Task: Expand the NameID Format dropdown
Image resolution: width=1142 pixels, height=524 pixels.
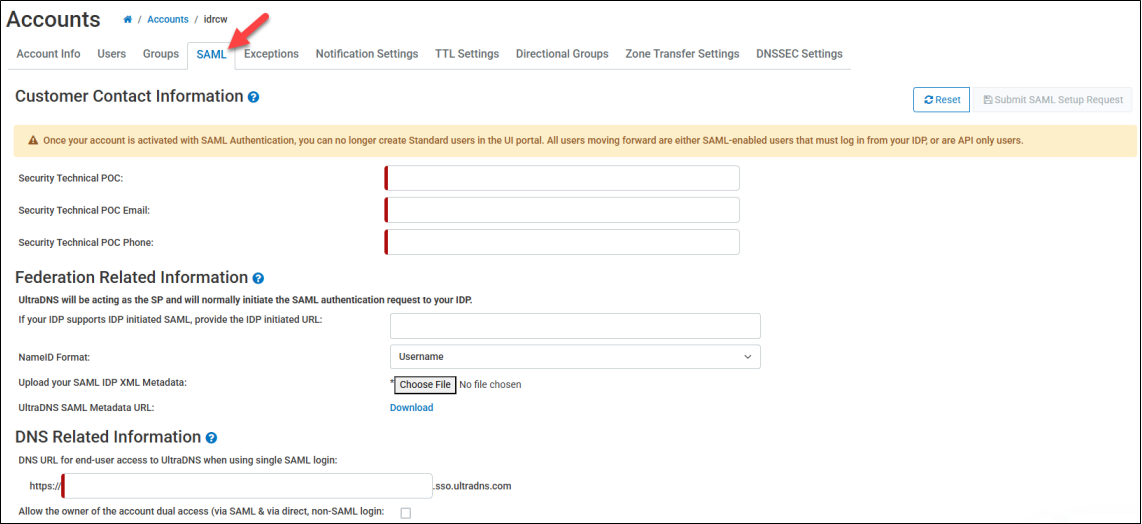Action: tap(575, 357)
